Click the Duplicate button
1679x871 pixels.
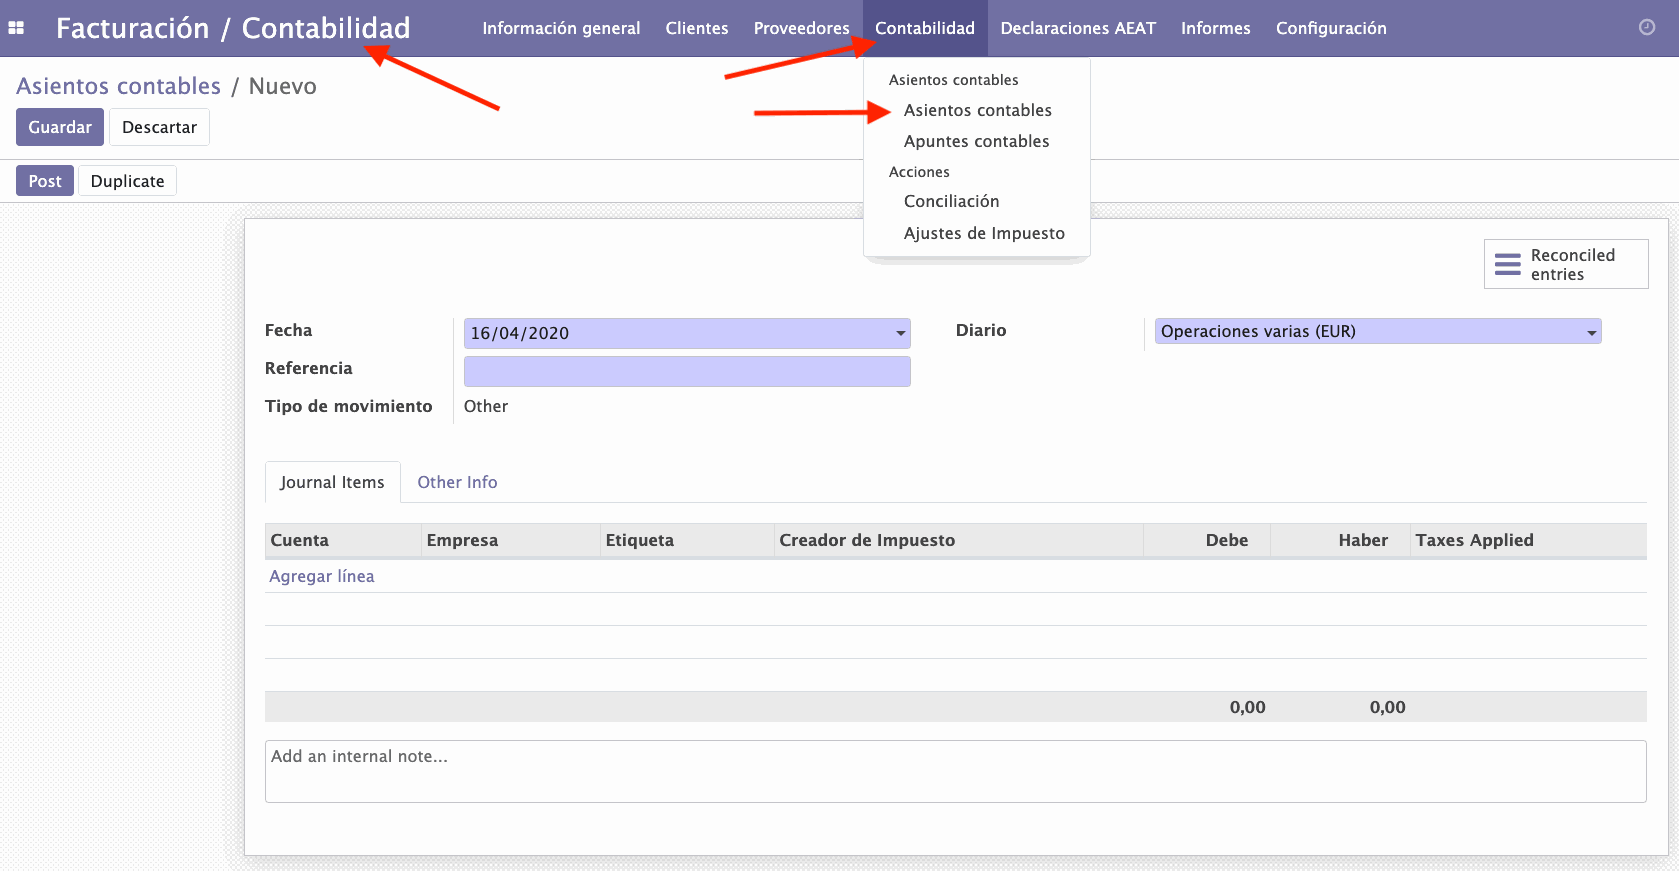click(x=127, y=181)
